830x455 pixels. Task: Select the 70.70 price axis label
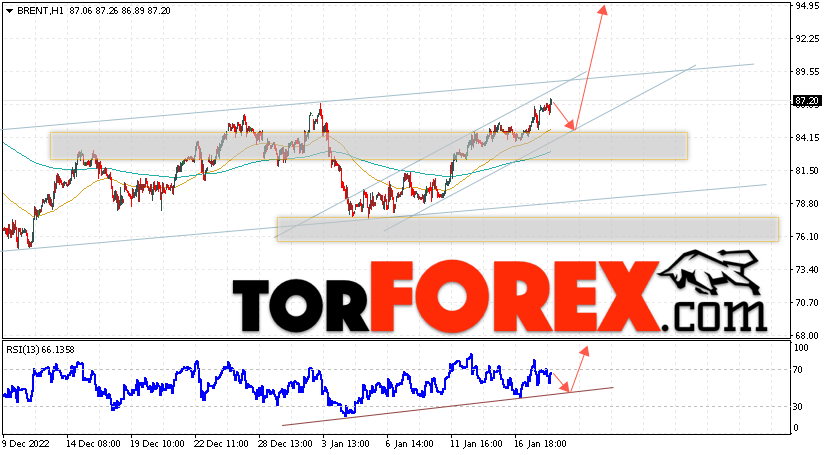pyautogui.click(x=807, y=303)
